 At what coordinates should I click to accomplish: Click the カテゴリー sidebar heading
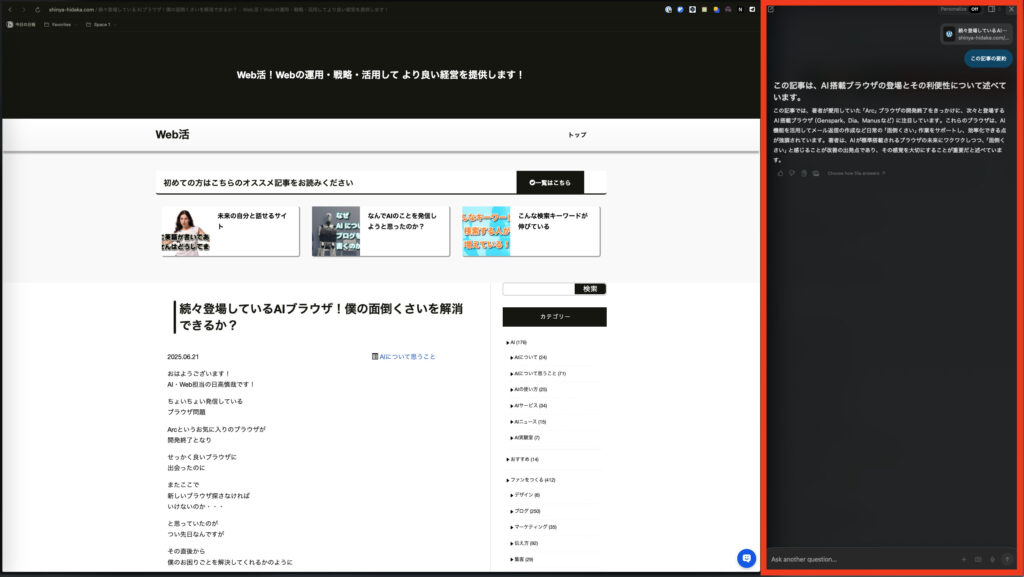(554, 317)
